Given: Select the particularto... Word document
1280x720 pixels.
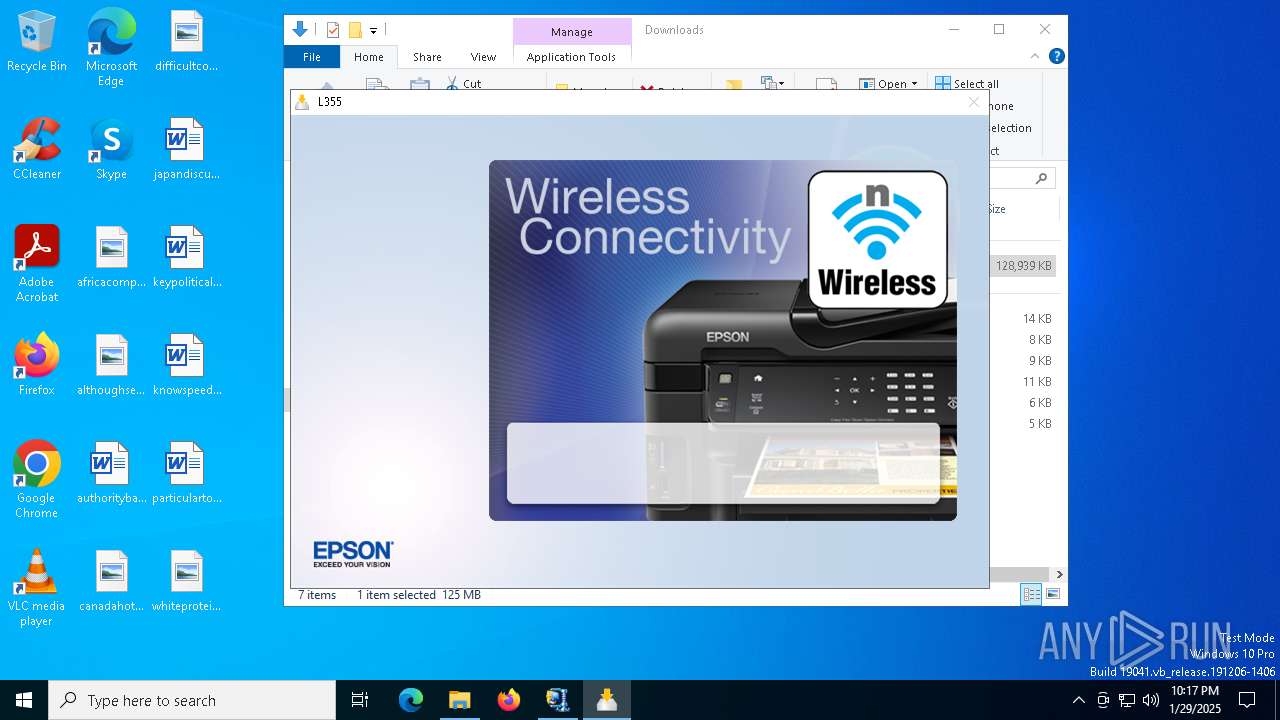Looking at the screenshot, I should (186, 474).
